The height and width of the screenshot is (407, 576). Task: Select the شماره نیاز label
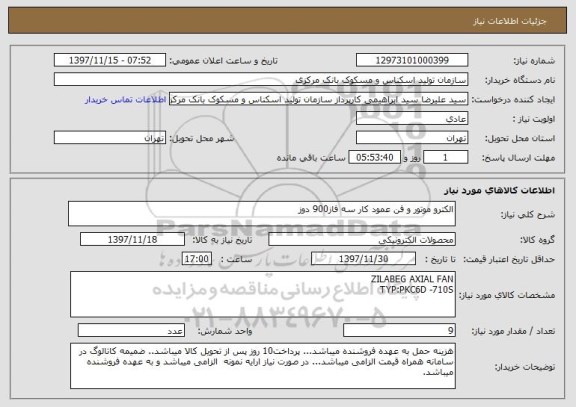(x=534, y=61)
